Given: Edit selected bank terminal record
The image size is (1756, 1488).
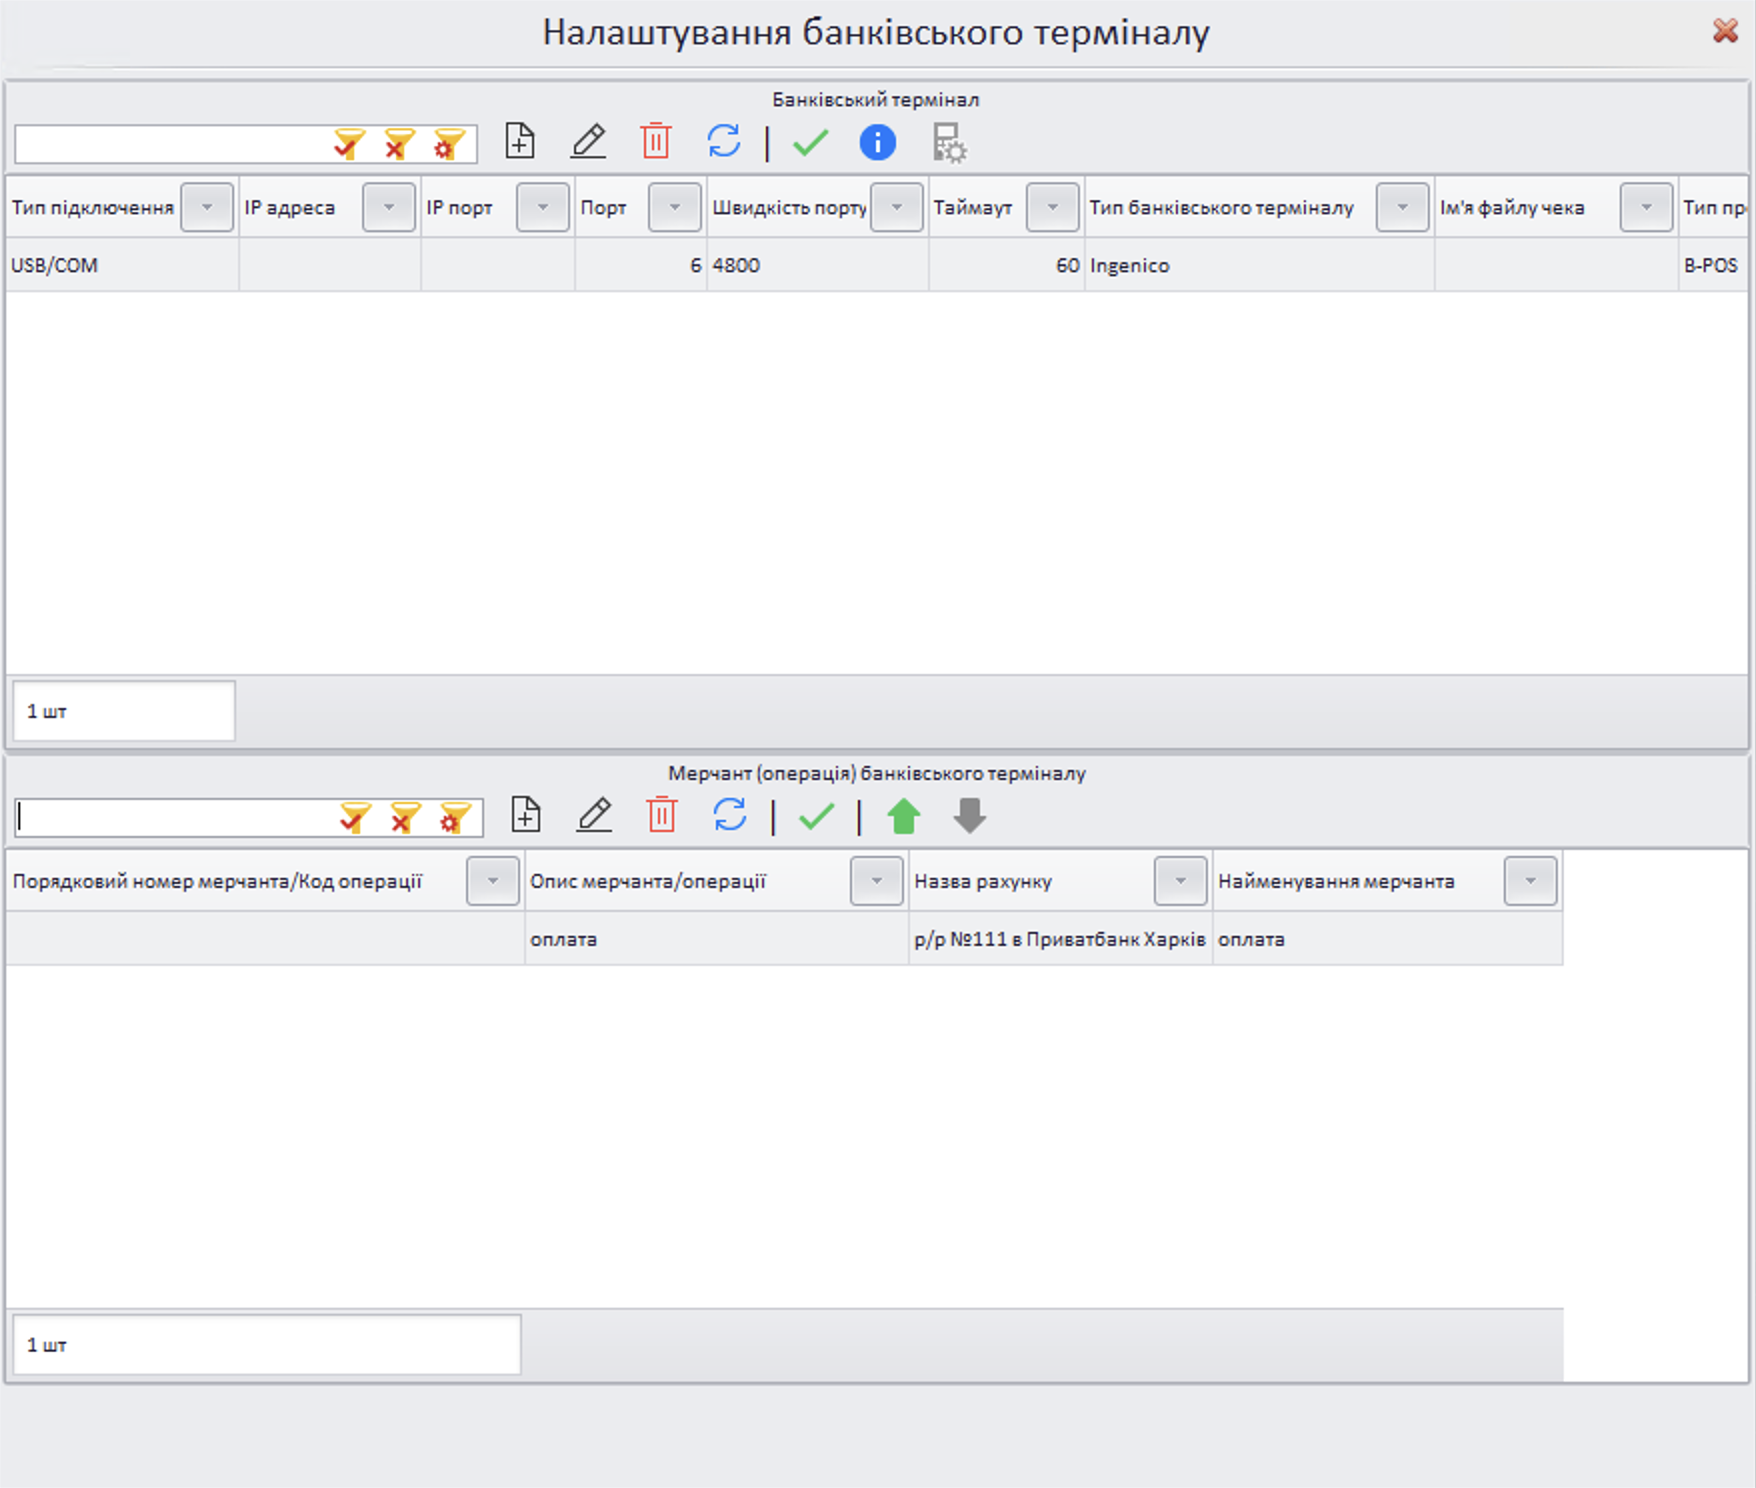Looking at the screenshot, I should point(589,141).
